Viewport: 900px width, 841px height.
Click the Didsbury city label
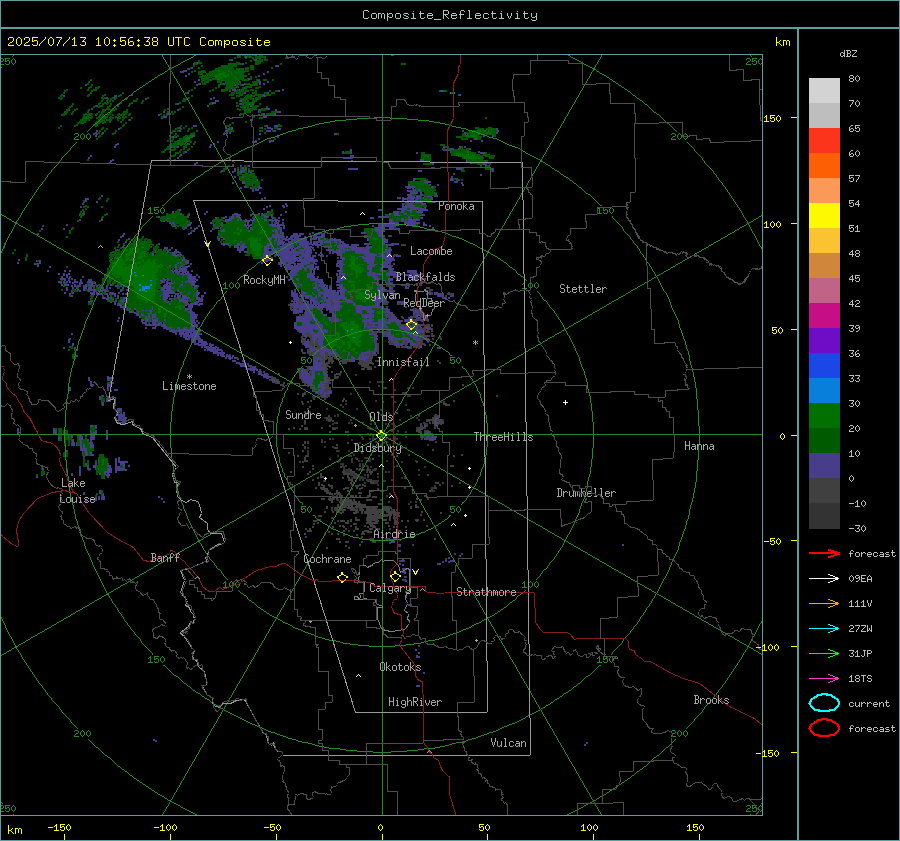tap(377, 448)
